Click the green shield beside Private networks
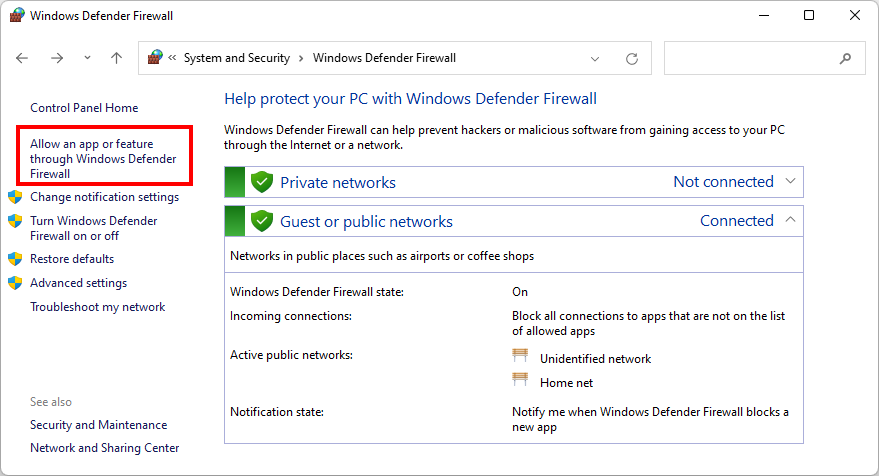Viewport: 879px width, 476px height. (262, 182)
